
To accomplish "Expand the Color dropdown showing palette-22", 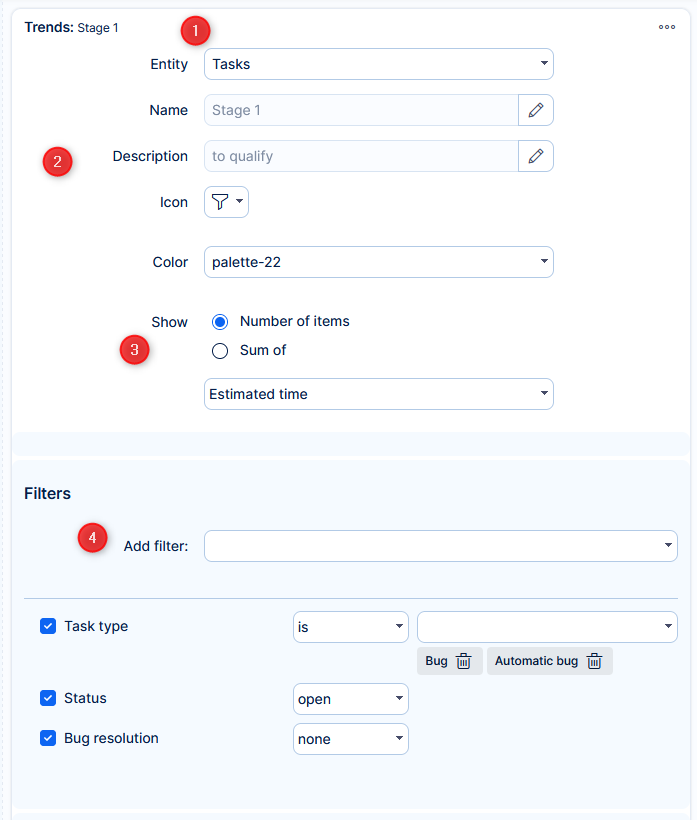I will coord(378,262).
